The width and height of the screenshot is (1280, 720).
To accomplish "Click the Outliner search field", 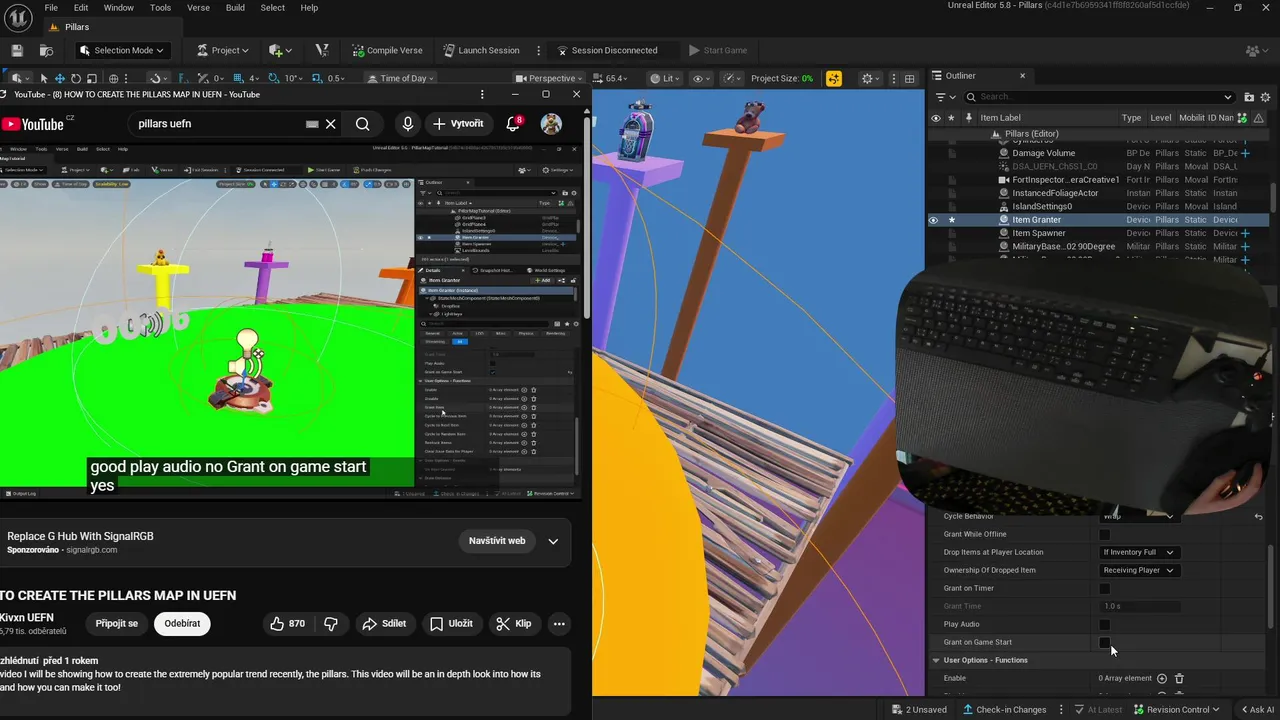I will (1098, 97).
